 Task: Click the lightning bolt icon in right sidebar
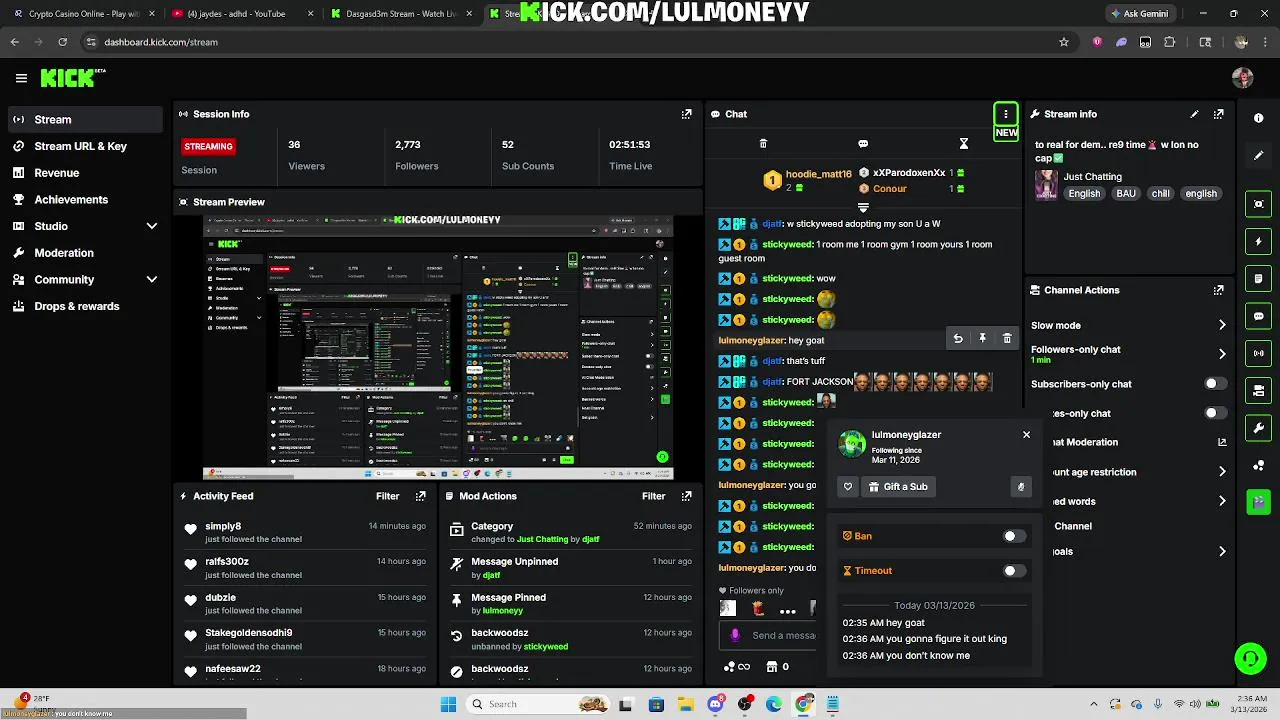(x=1258, y=242)
